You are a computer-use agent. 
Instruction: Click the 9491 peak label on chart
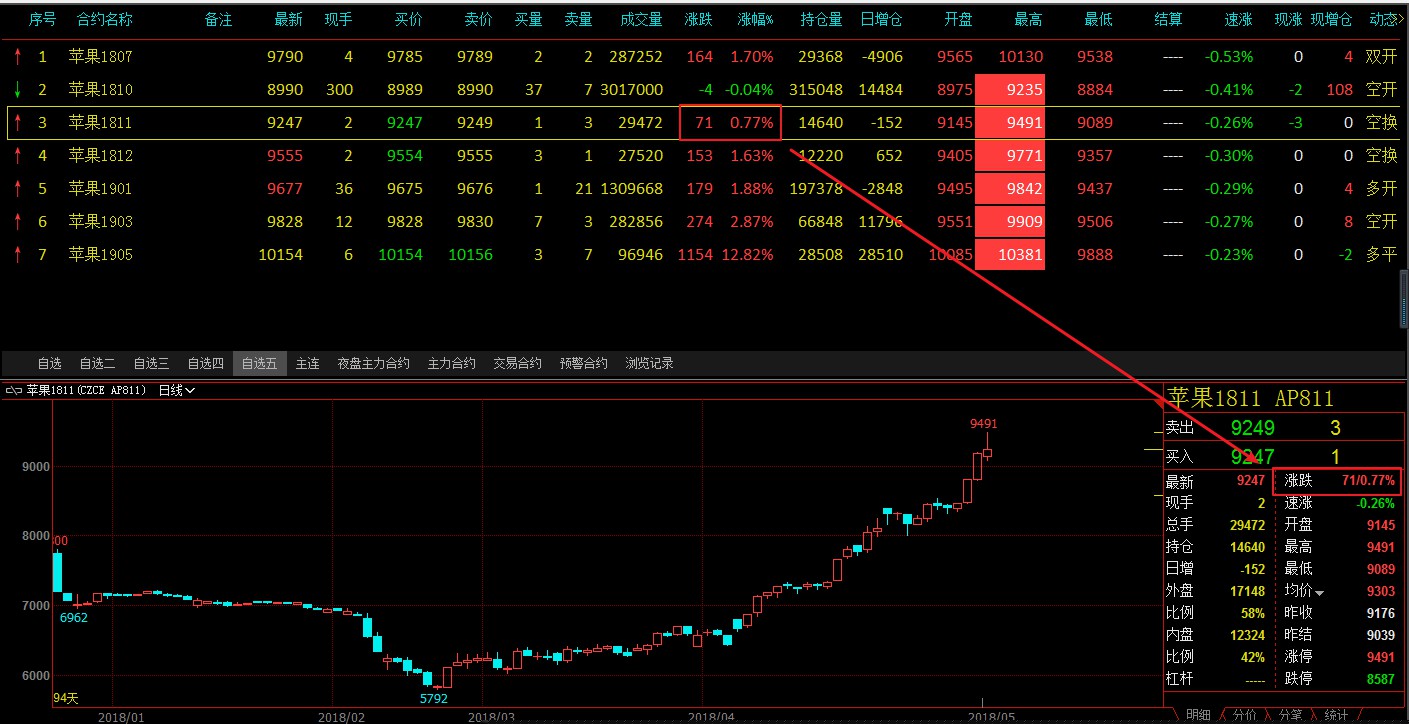click(x=983, y=424)
